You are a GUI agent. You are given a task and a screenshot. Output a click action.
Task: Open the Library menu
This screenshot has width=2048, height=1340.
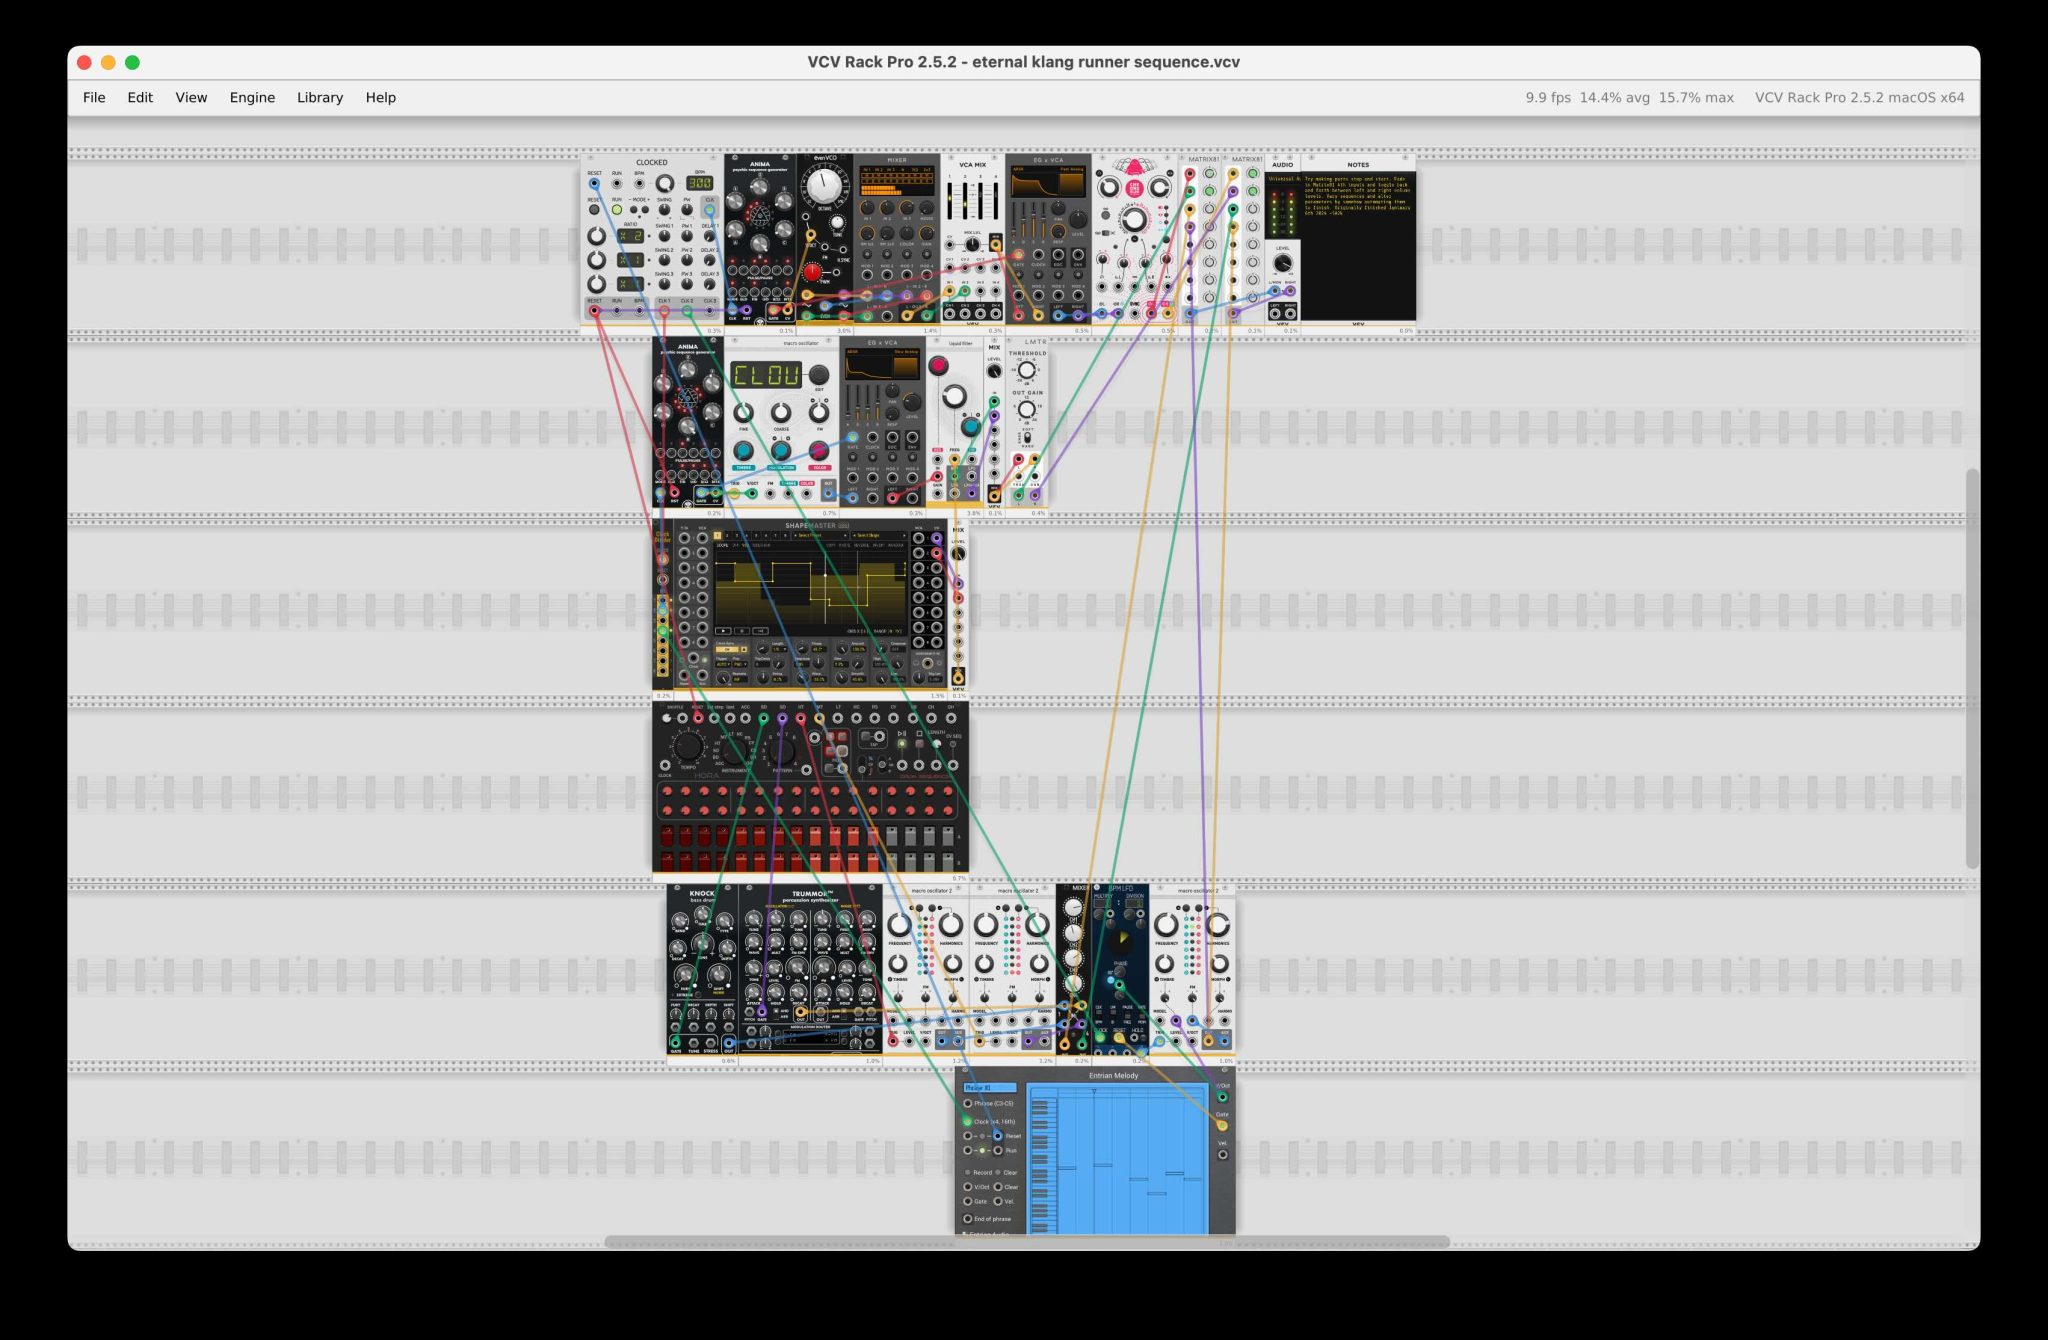tap(320, 97)
